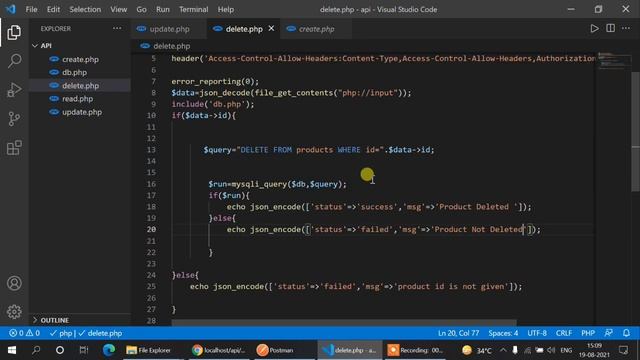Click the vertical editor scrollbar
The width and height of the screenshot is (640, 360).
point(636,131)
